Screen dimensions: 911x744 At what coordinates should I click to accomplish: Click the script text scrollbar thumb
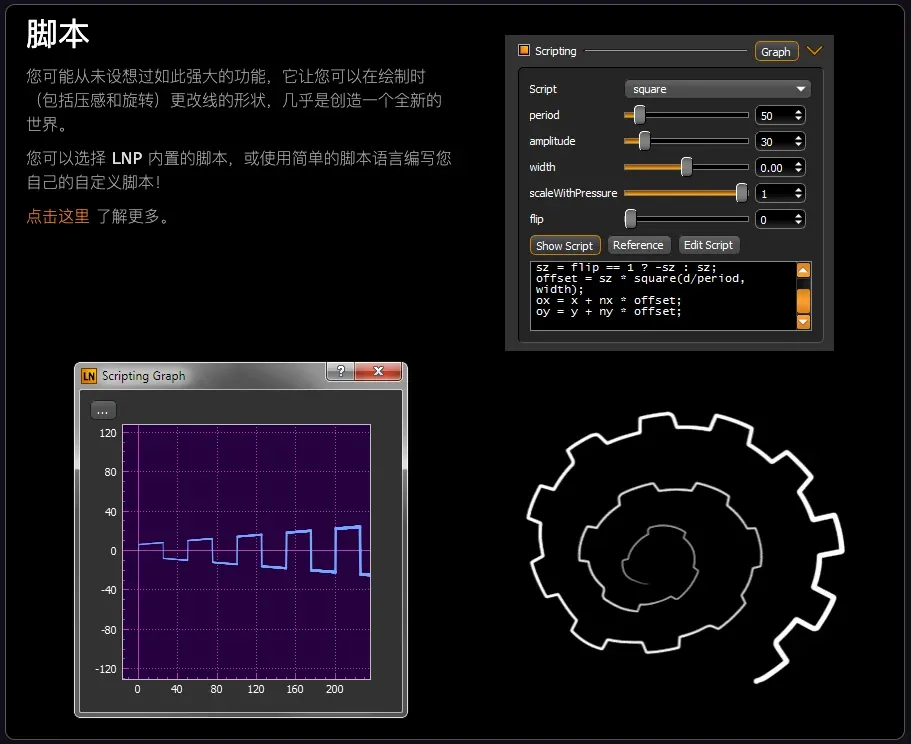coord(804,301)
